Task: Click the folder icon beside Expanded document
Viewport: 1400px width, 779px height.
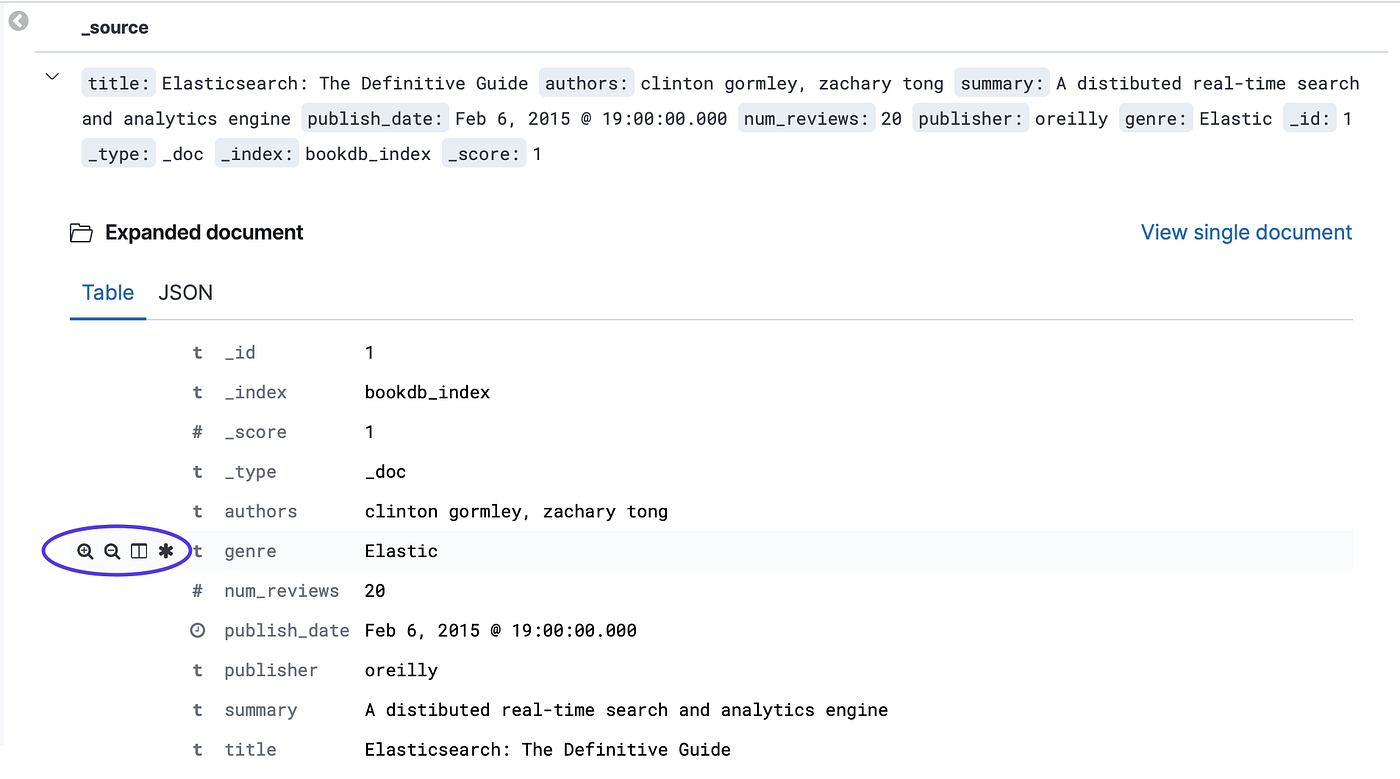Action: [x=81, y=233]
